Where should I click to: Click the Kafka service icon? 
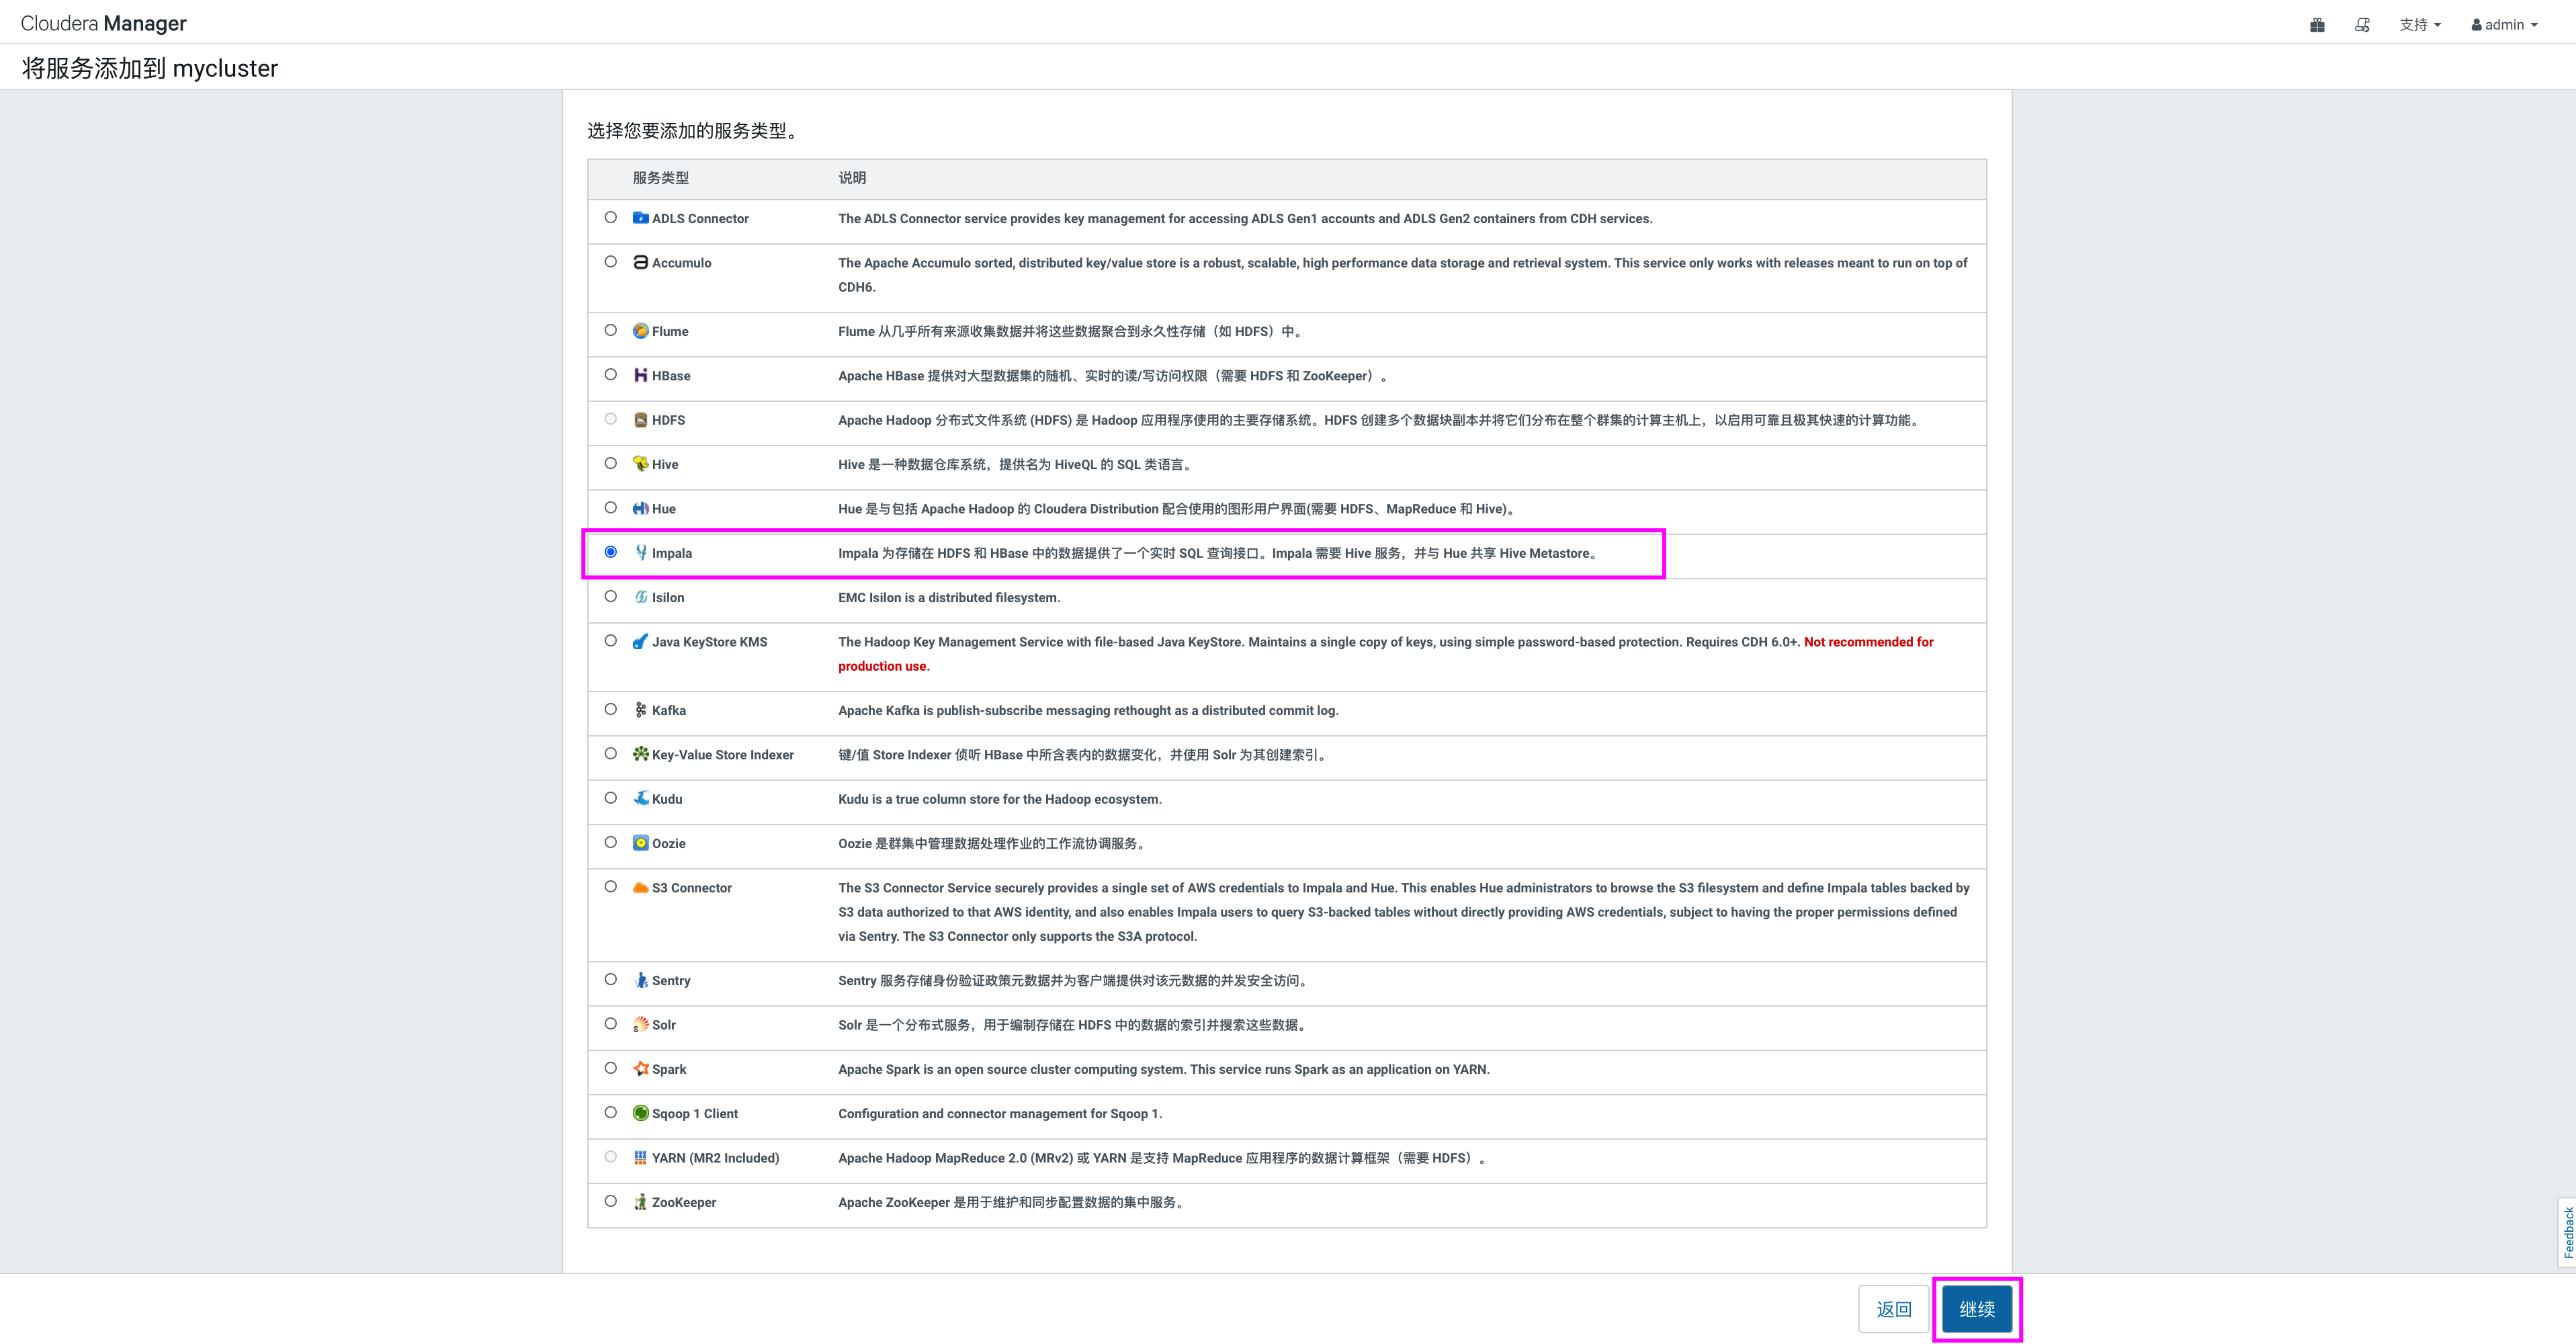[x=641, y=710]
